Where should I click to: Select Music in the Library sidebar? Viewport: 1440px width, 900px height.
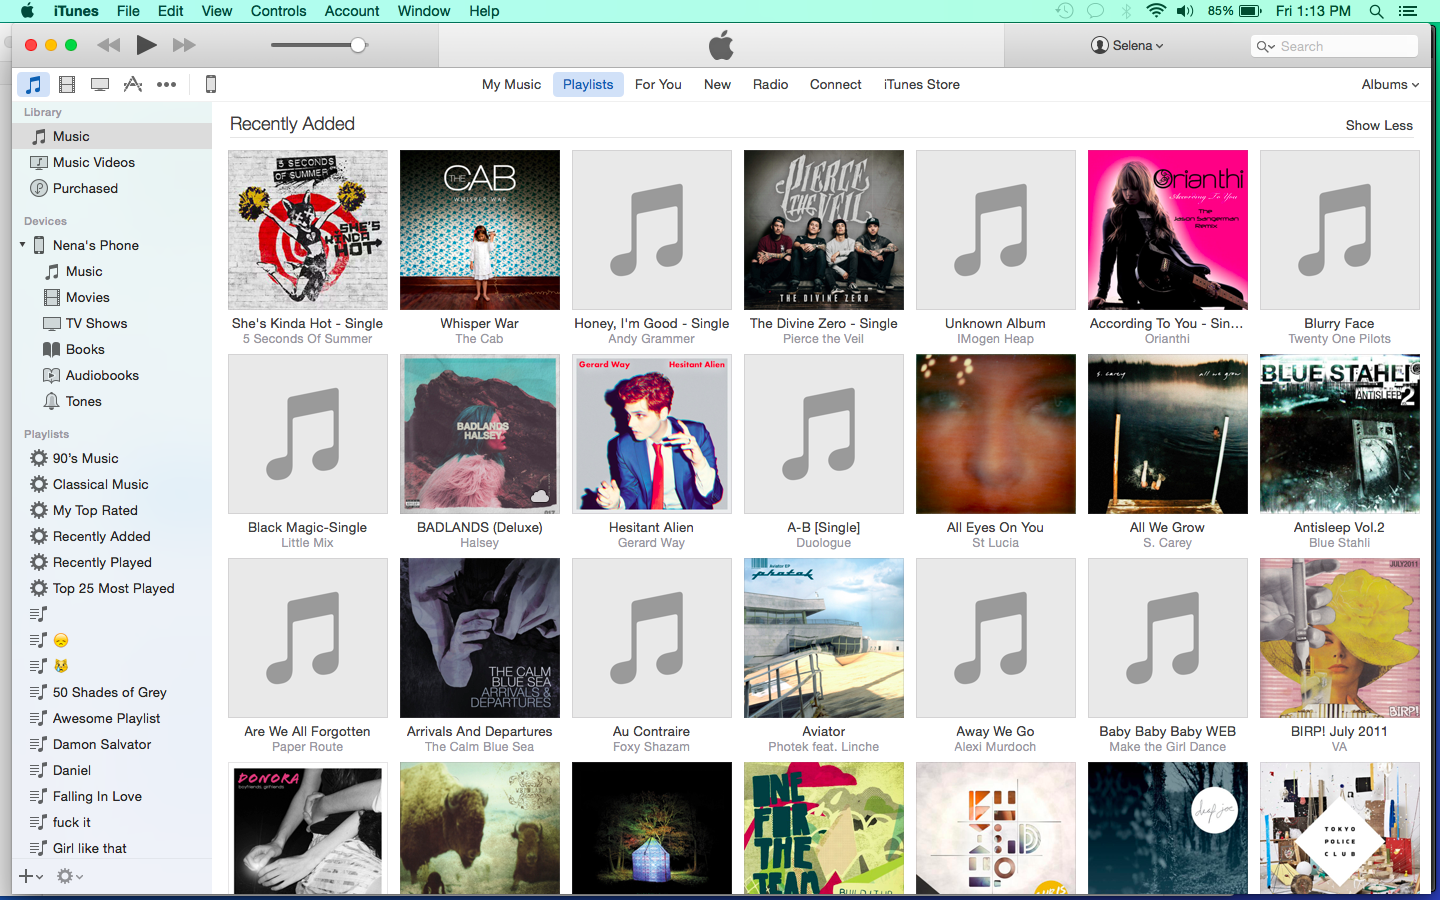(112, 136)
